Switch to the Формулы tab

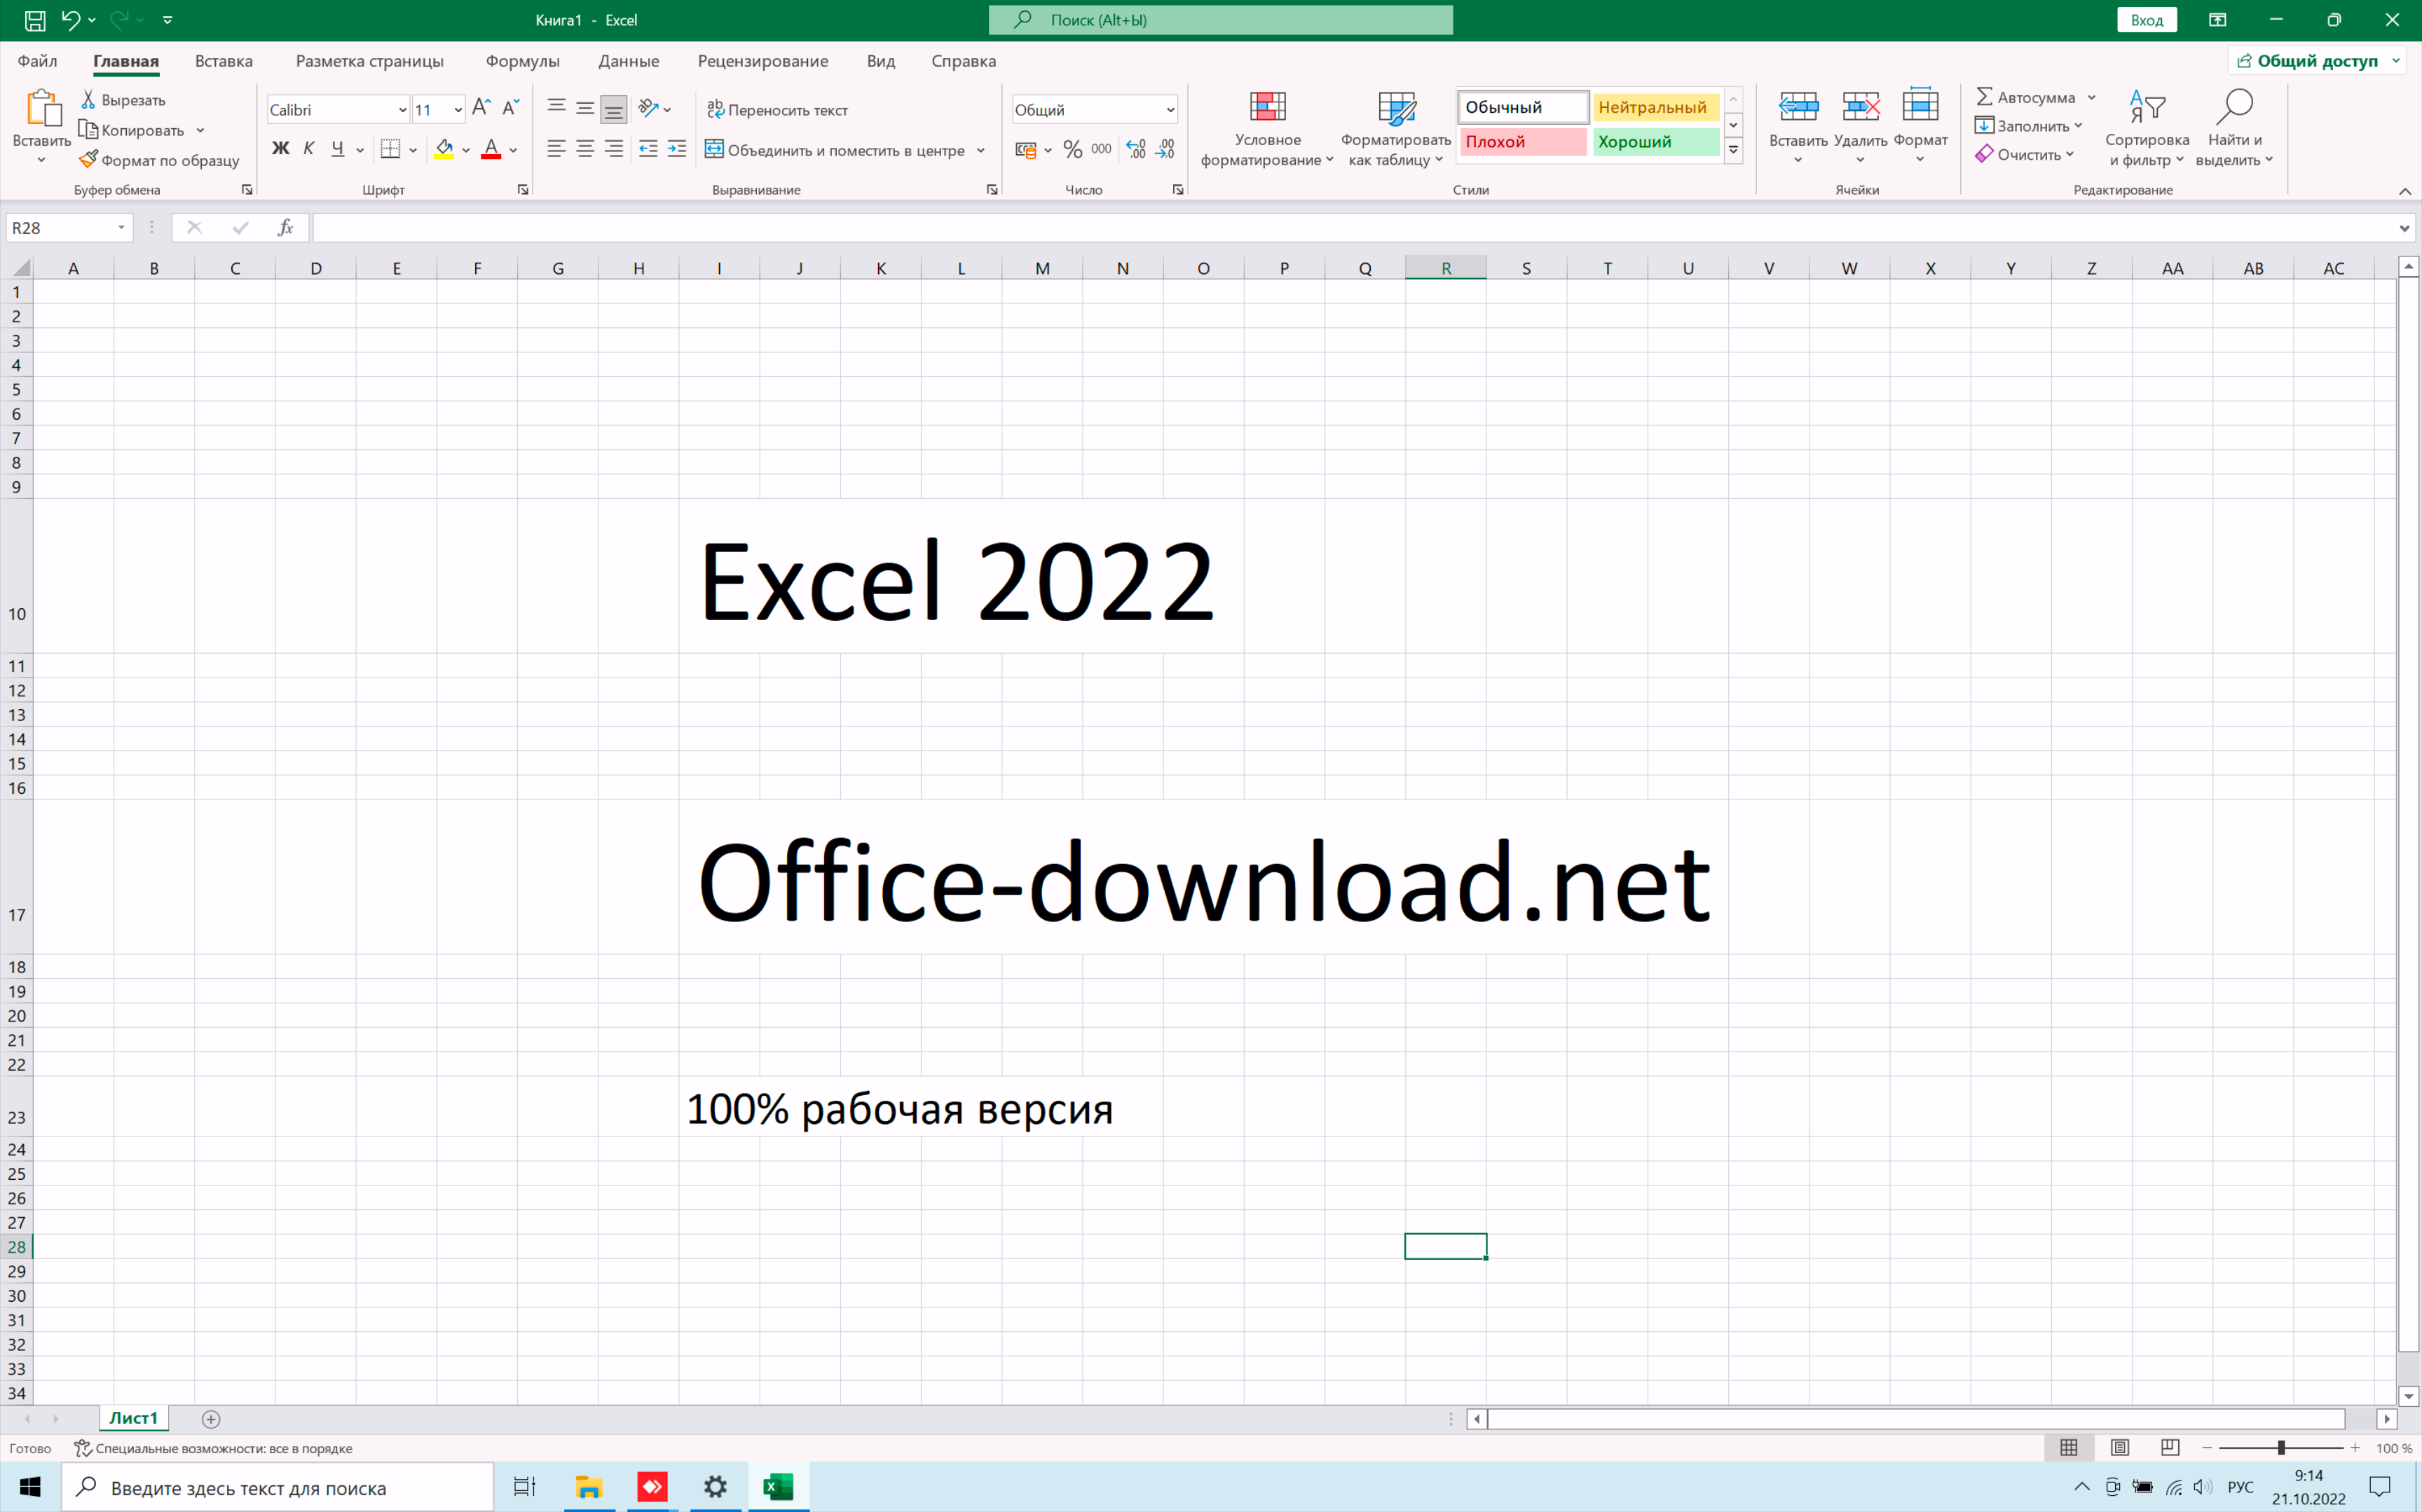click(x=522, y=61)
